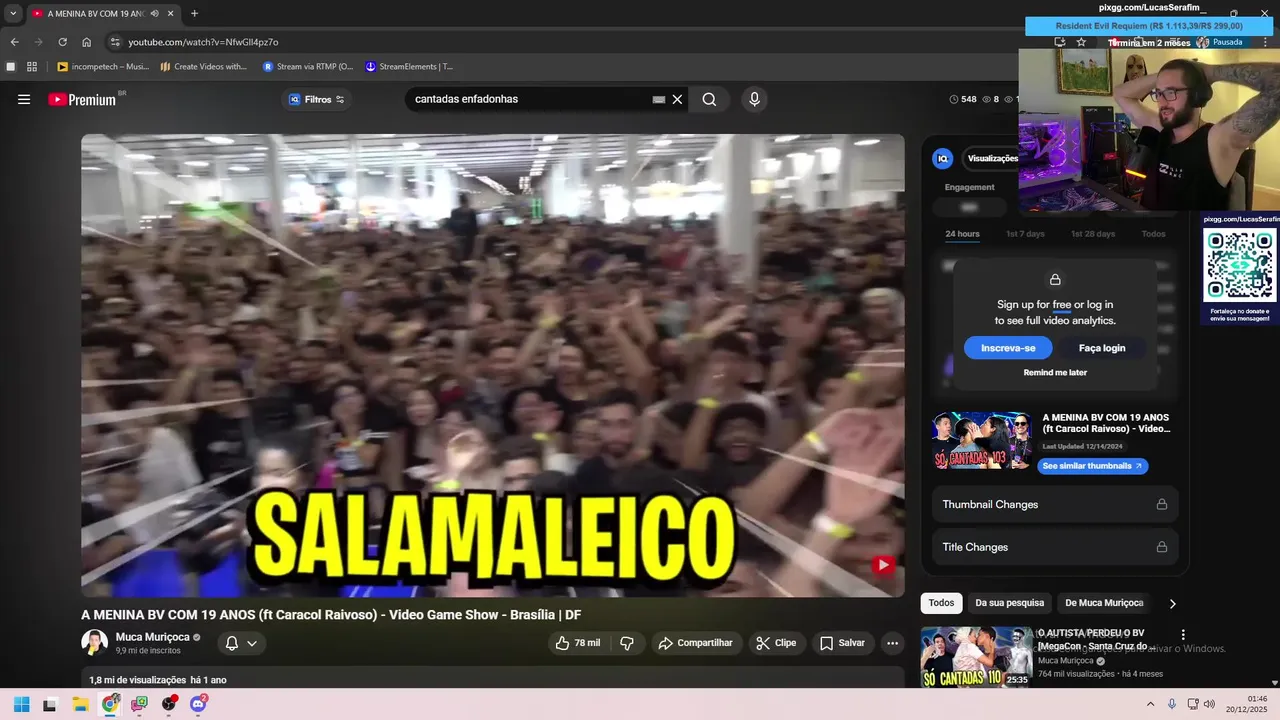Click See similar thumbnails
Viewport: 1280px width, 720px height.
1092,466
